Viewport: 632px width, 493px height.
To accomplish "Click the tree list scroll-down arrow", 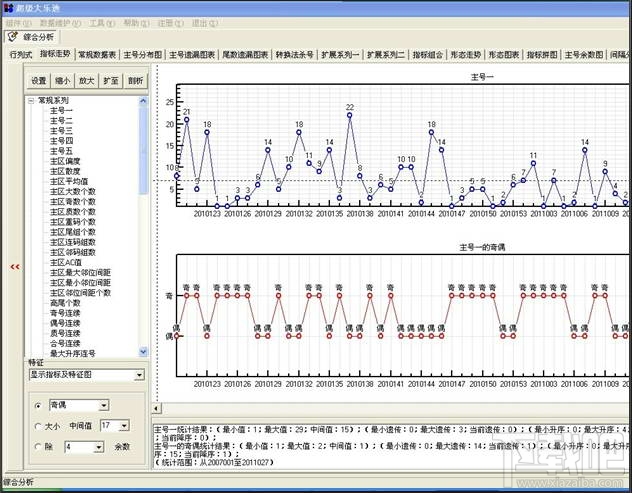I will pyautogui.click(x=143, y=352).
